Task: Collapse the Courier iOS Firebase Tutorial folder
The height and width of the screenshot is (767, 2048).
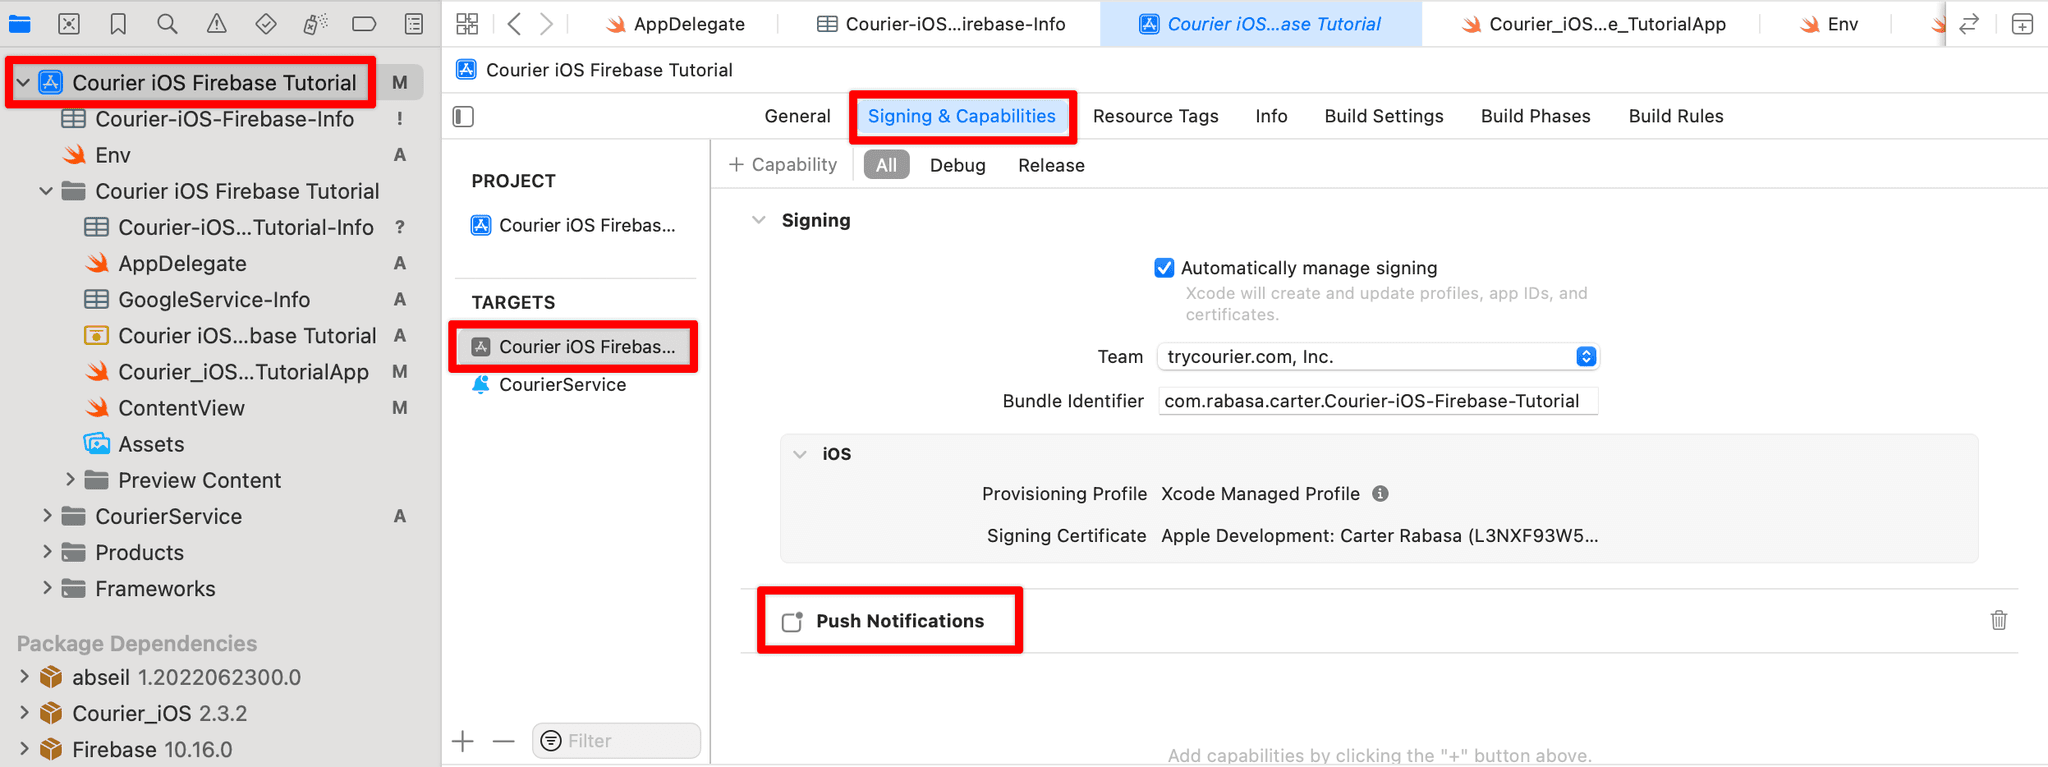Action: pos(46,191)
